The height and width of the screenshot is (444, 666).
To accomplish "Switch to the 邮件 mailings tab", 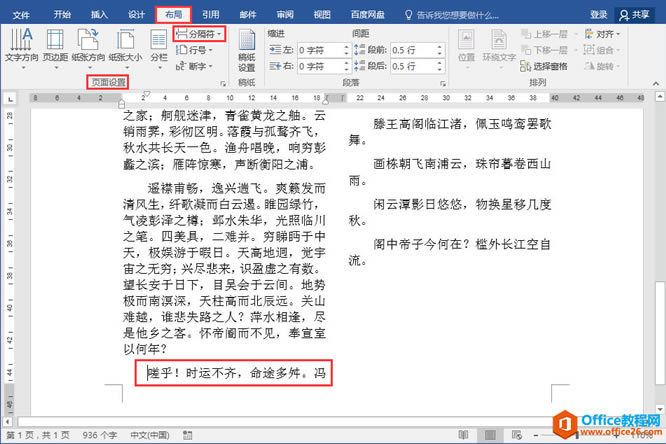I will [248, 14].
